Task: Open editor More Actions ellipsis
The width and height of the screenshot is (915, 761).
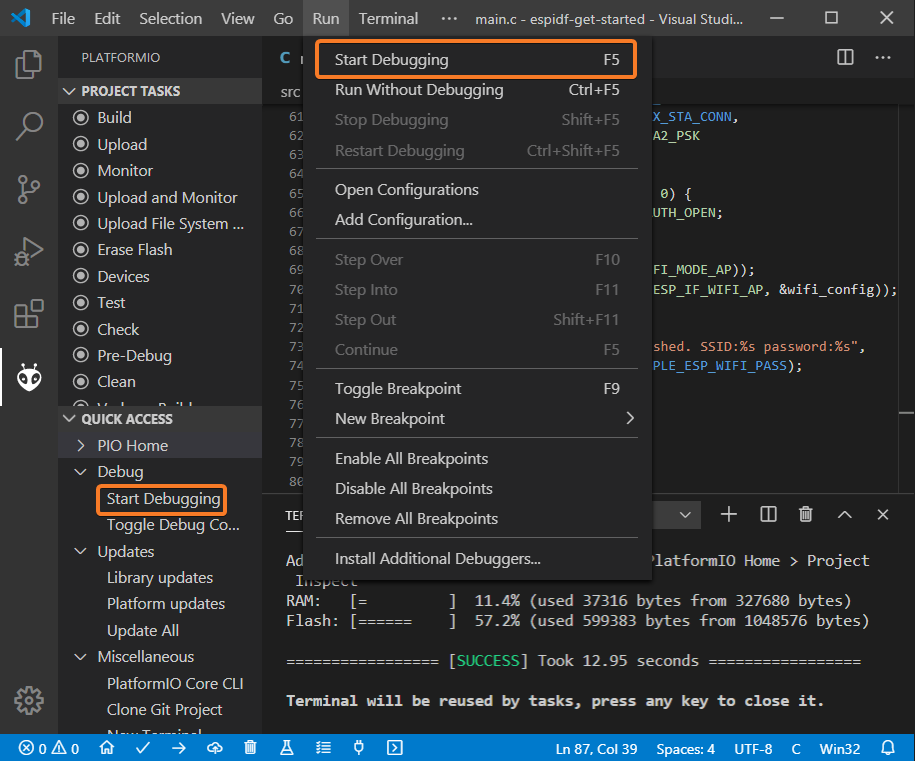Action: tap(883, 57)
